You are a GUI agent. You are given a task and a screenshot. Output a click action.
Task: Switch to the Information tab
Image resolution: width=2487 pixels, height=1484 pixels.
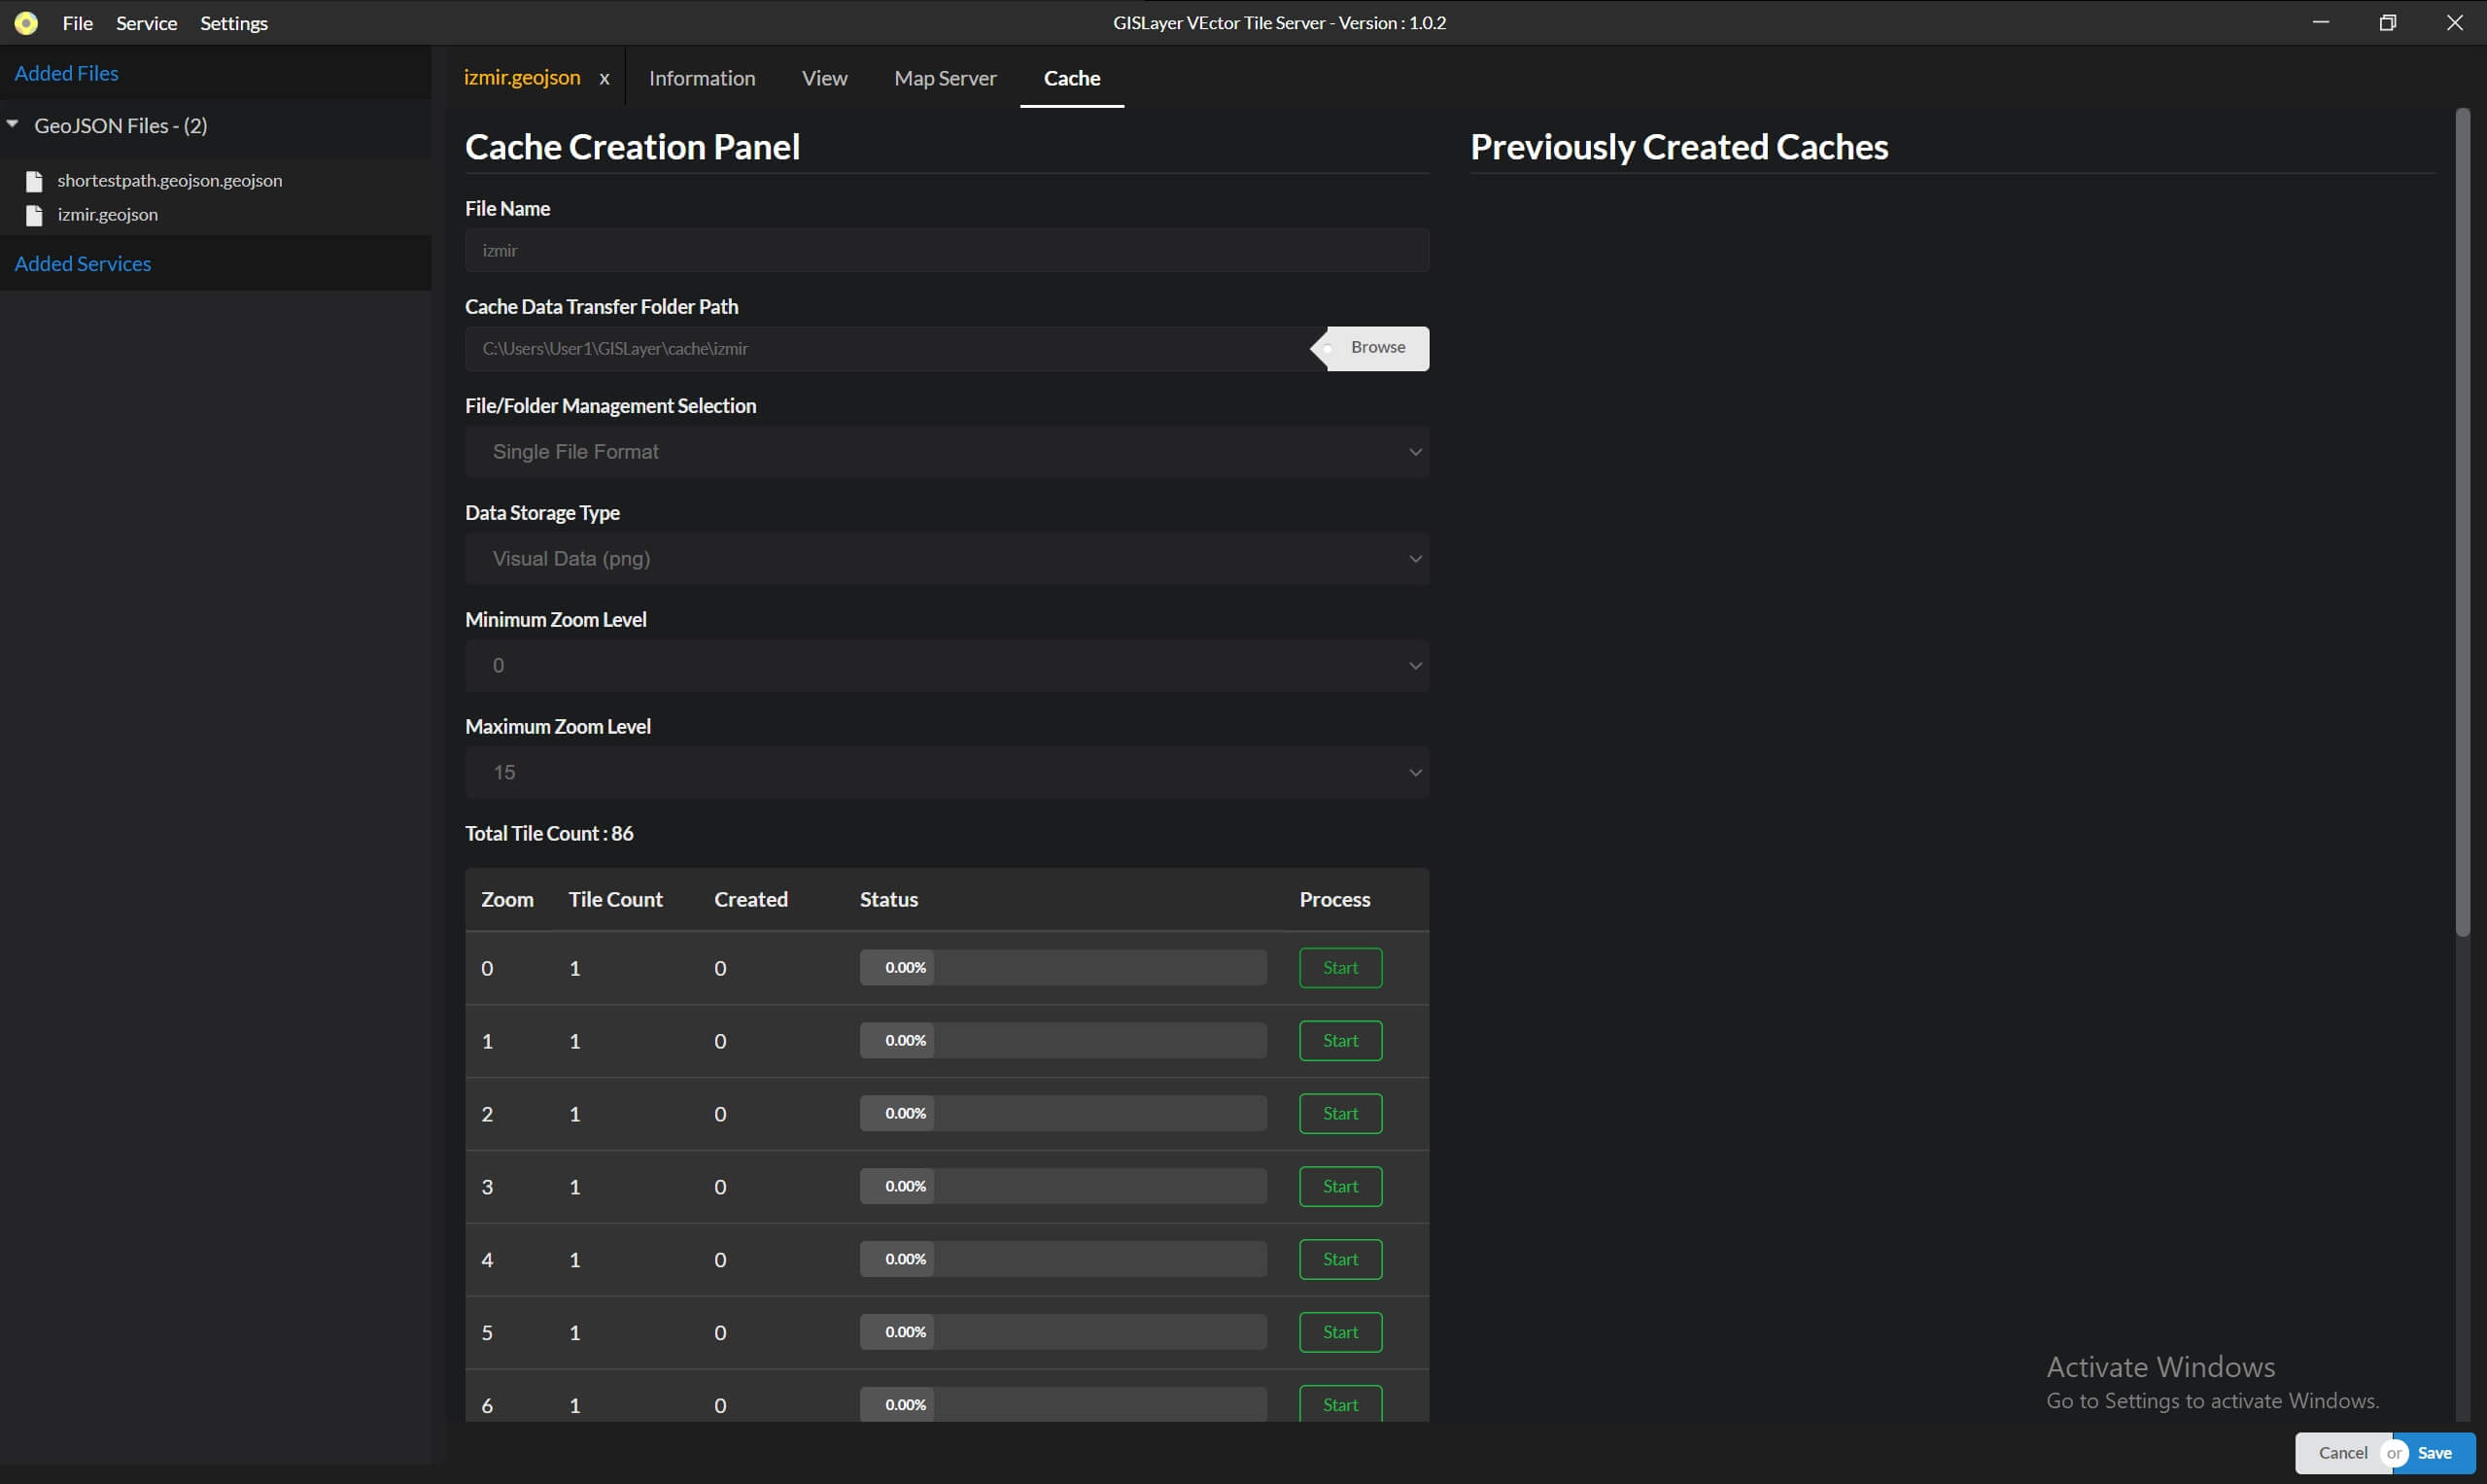click(x=702, y=78)
